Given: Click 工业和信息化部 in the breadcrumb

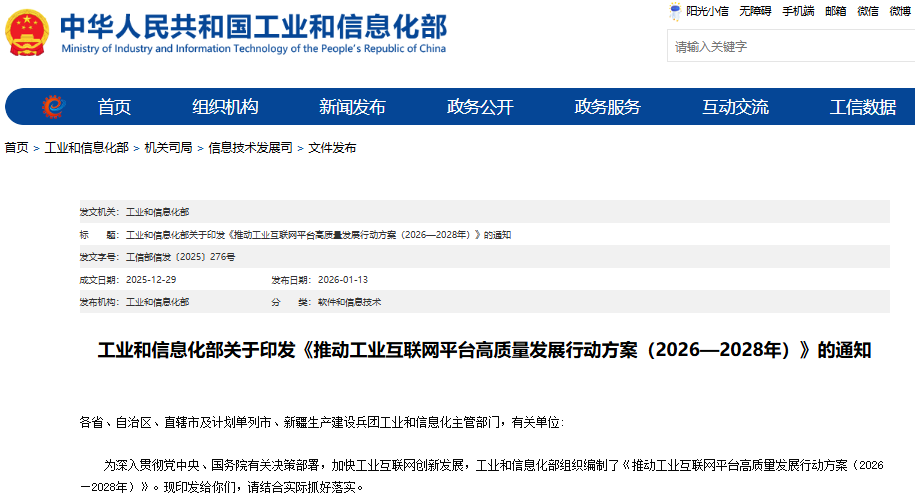Looking at the screenshot, I should click(86, 148).
